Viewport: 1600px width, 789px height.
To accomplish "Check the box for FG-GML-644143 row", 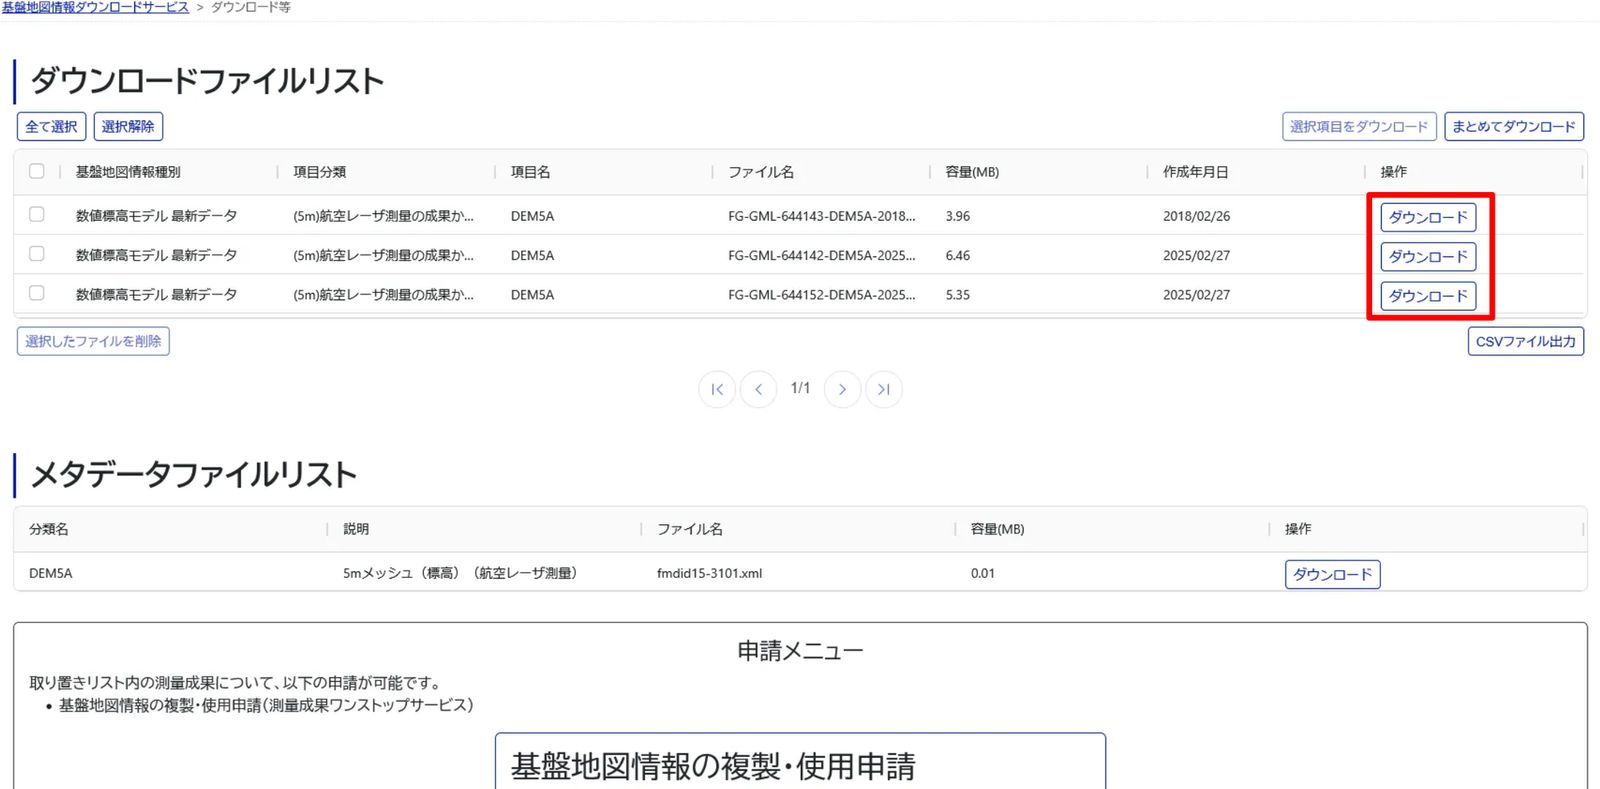I will pyautogui.click(x=37, y=214).
